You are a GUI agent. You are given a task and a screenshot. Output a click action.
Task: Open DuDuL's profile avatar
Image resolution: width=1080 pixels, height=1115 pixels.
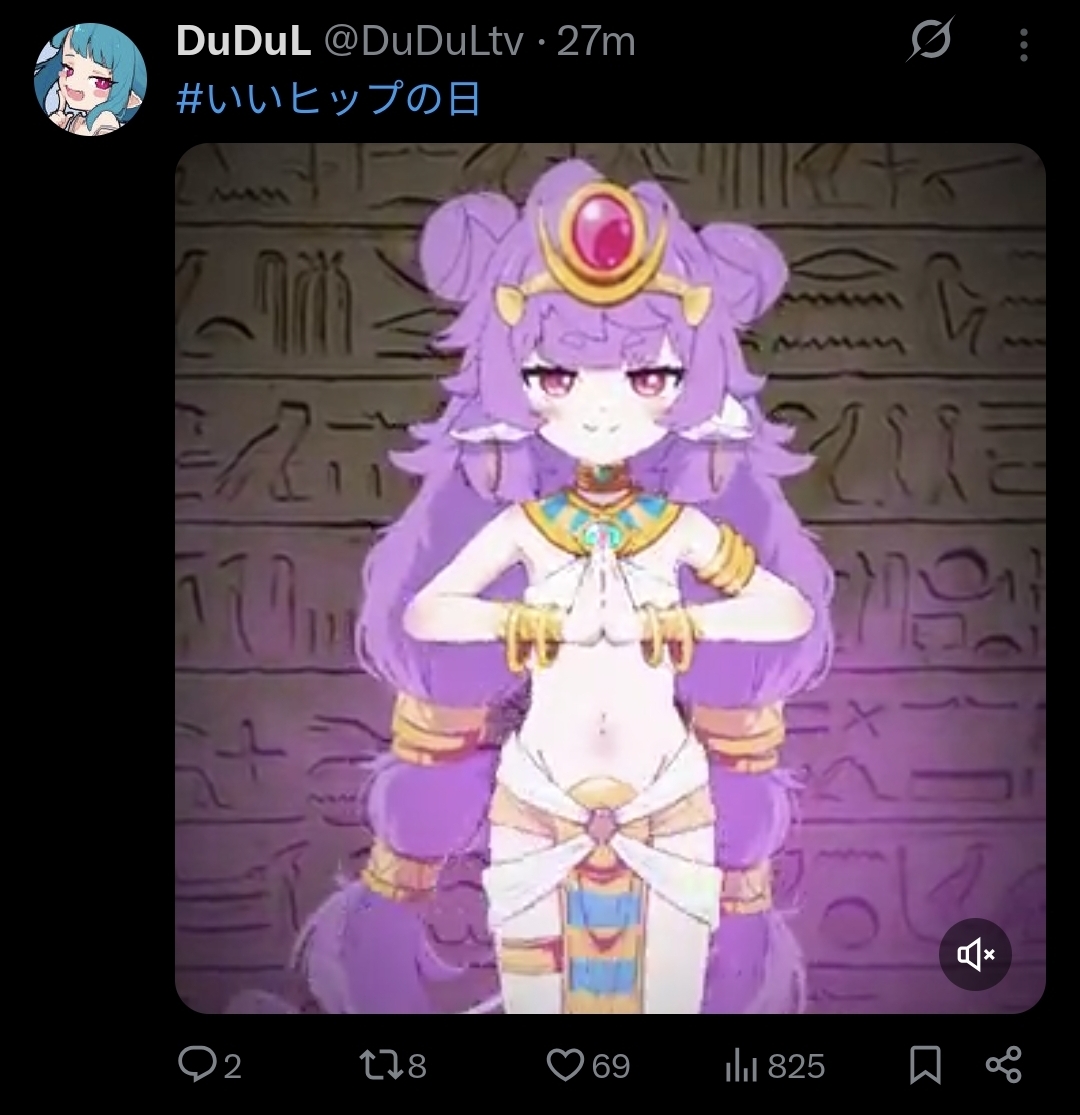[x=90, y=79]
